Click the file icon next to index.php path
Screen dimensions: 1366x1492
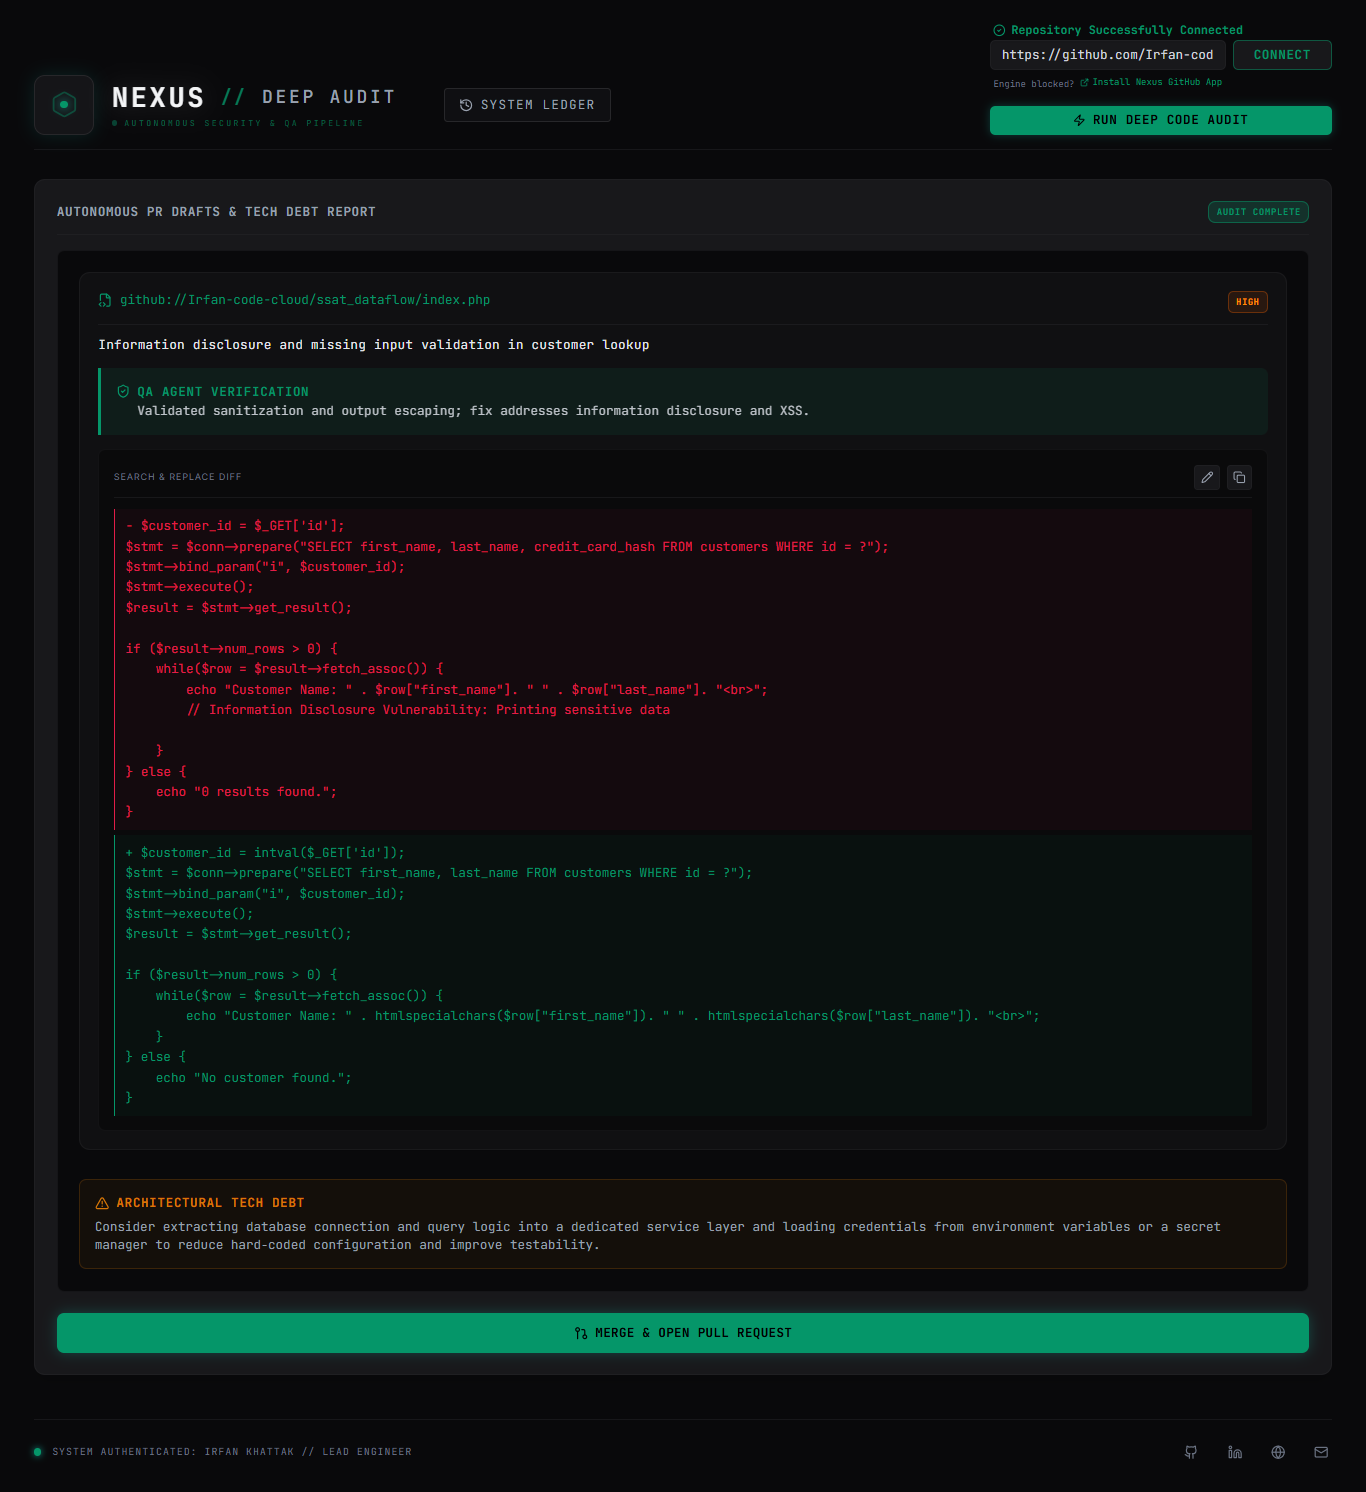[x=105, y=300]
